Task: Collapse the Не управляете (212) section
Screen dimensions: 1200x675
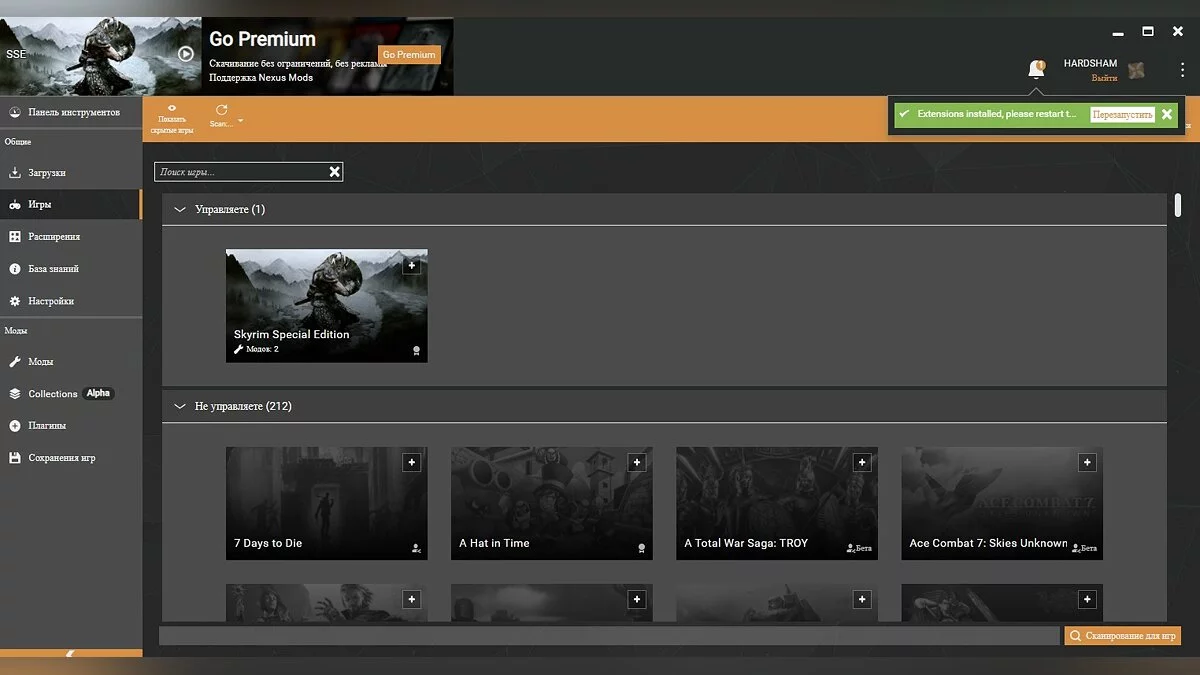Action: [180, 407]
